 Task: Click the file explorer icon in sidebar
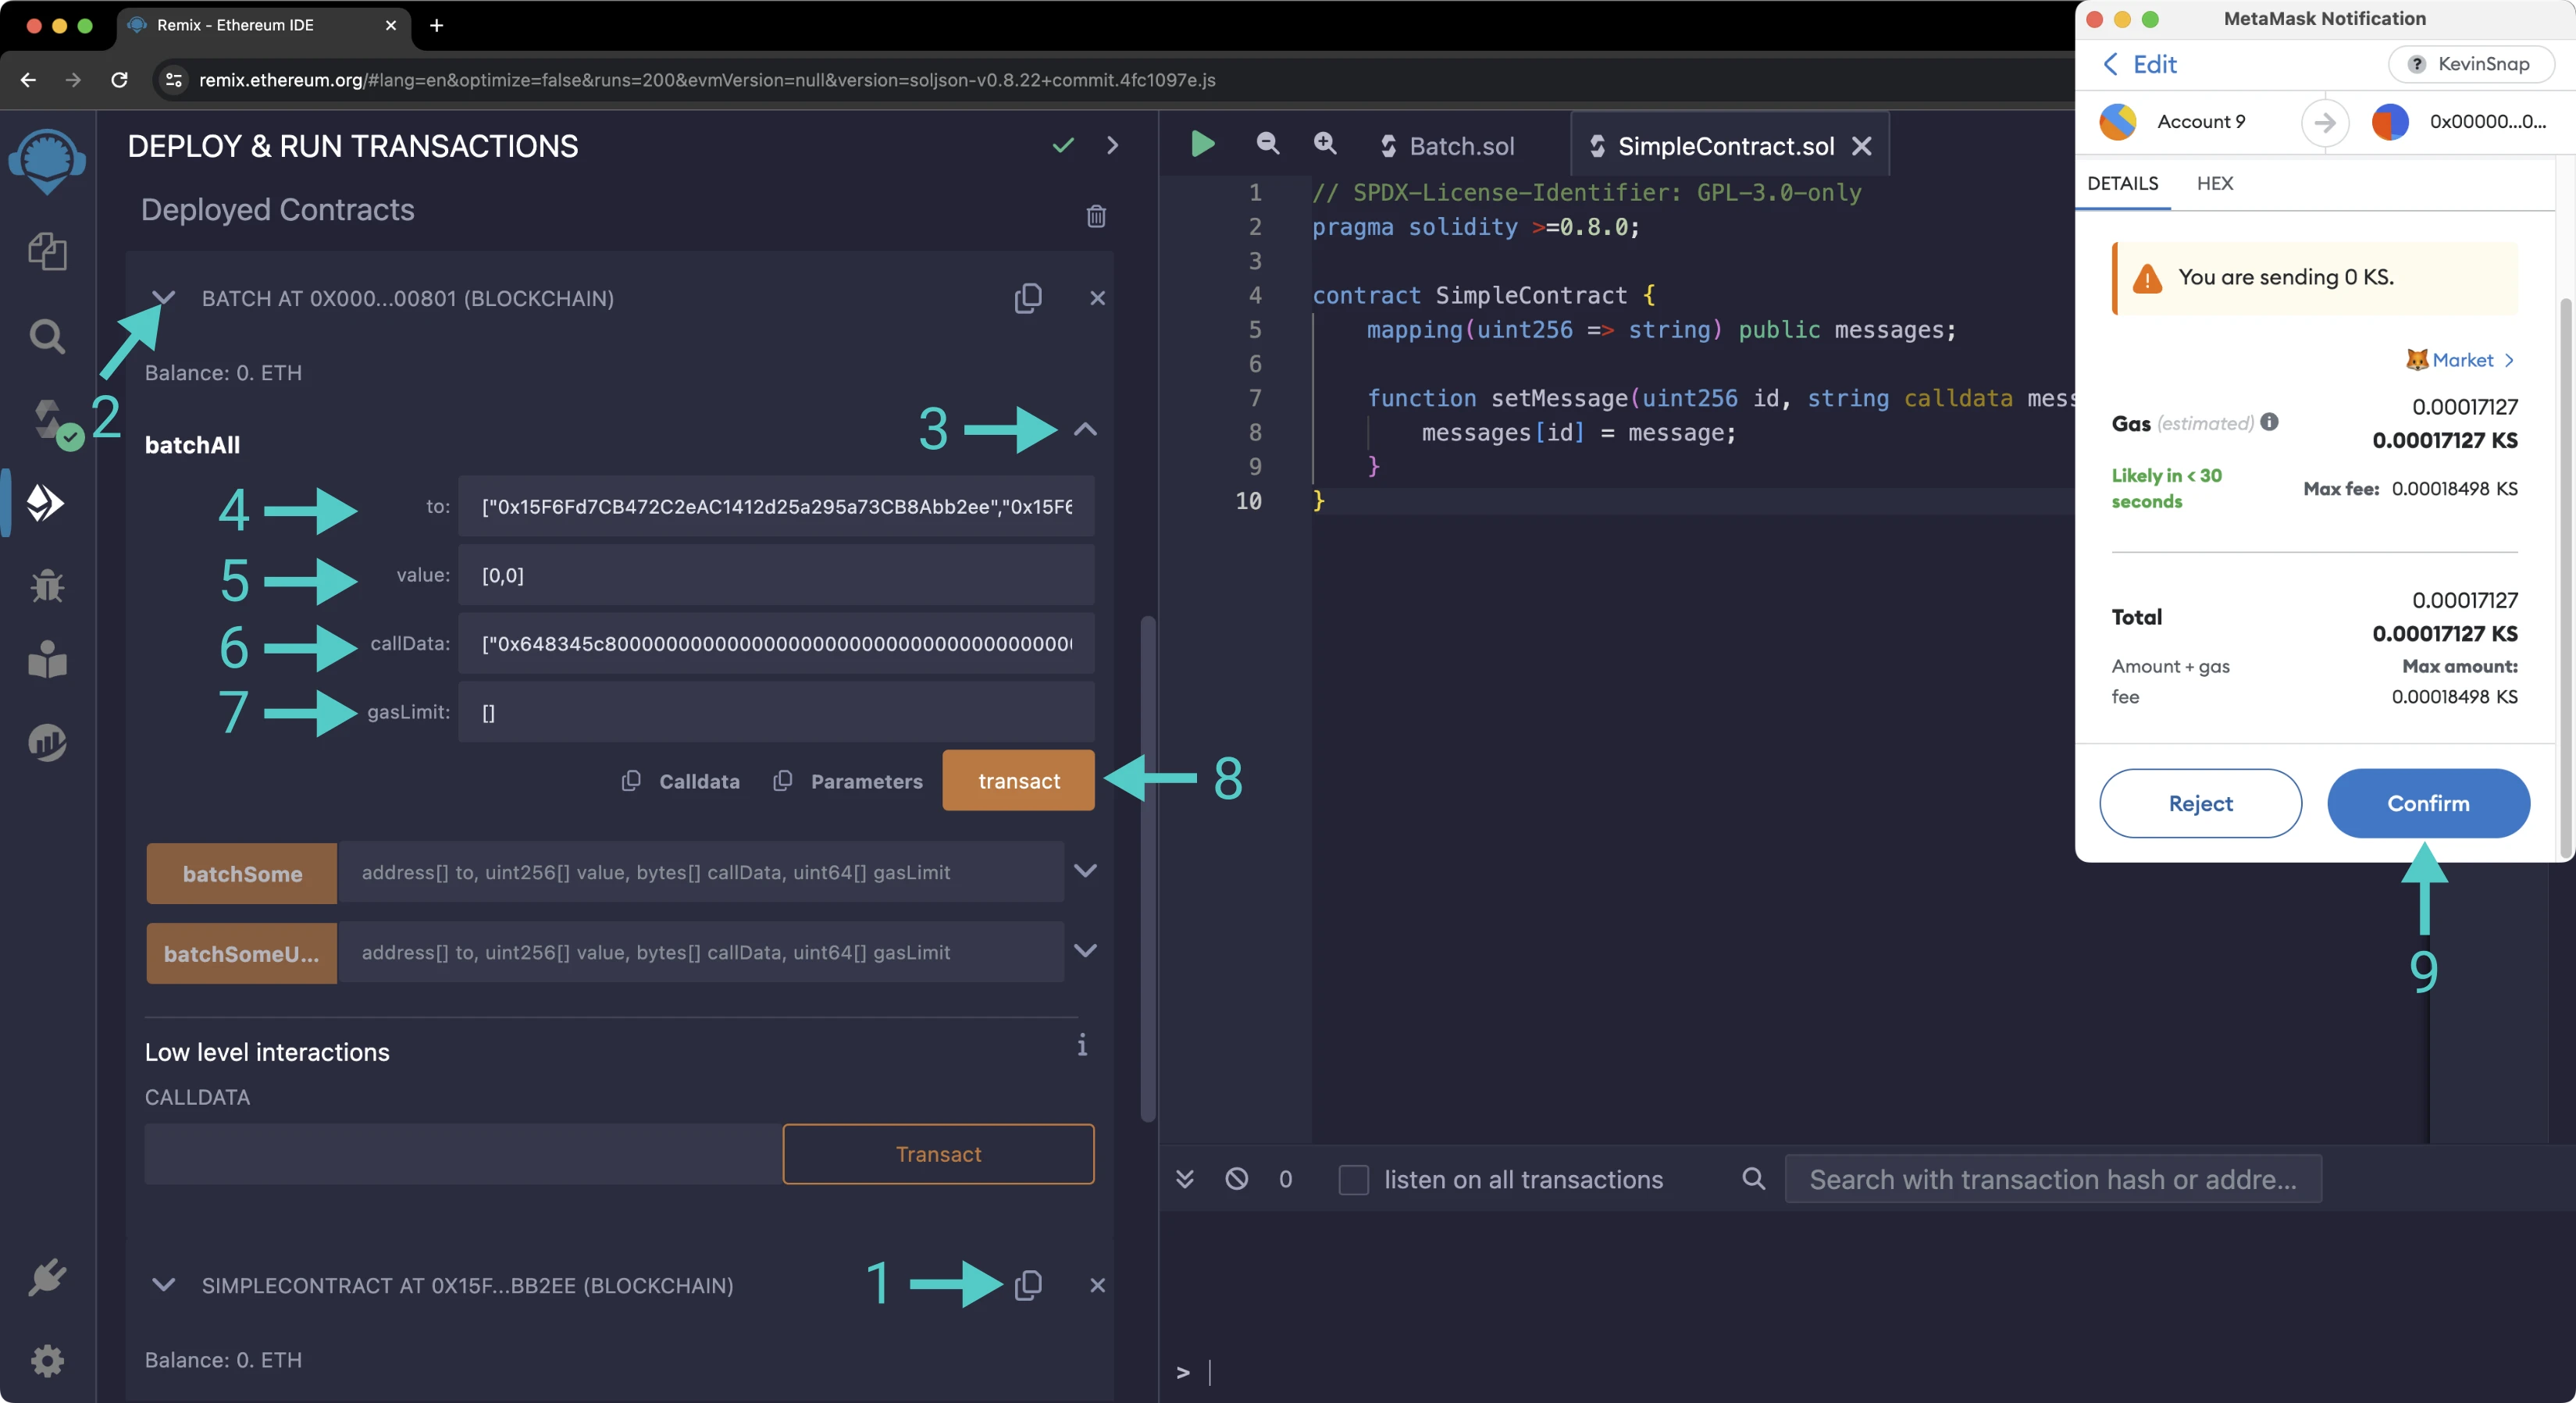pos(47,251)
